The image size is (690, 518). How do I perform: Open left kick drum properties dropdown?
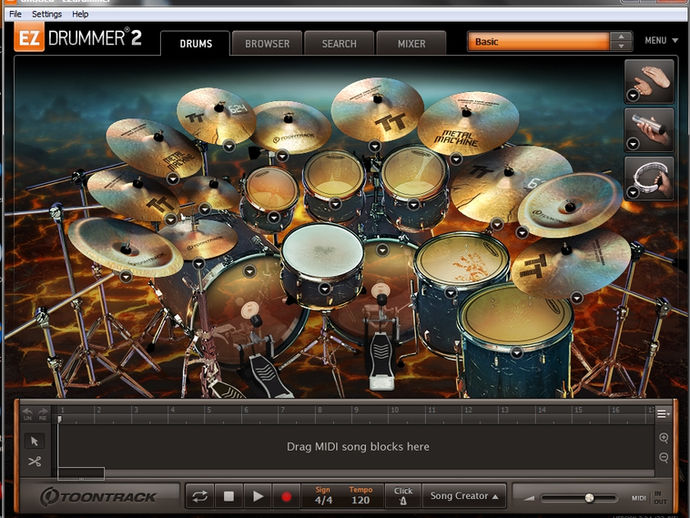(250, 271)
